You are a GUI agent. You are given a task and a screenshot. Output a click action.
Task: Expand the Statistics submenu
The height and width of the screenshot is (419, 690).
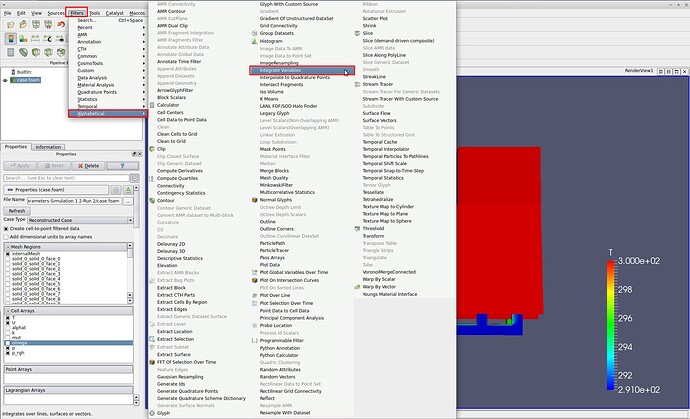[108, 99]
